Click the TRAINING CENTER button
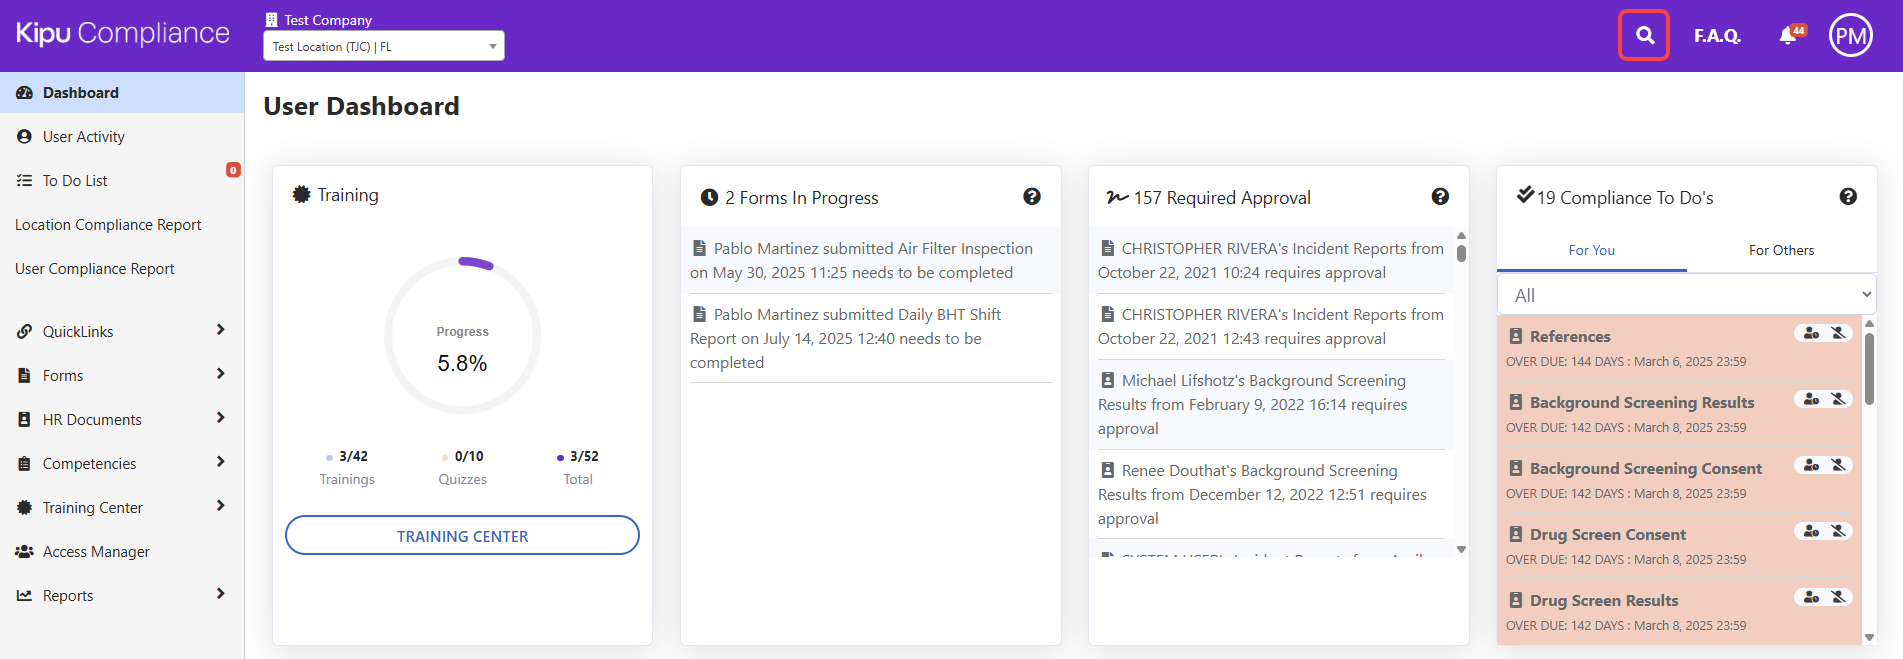This screenshot has width=1903, height=659. pyautogui.click(x=462, y=536)
